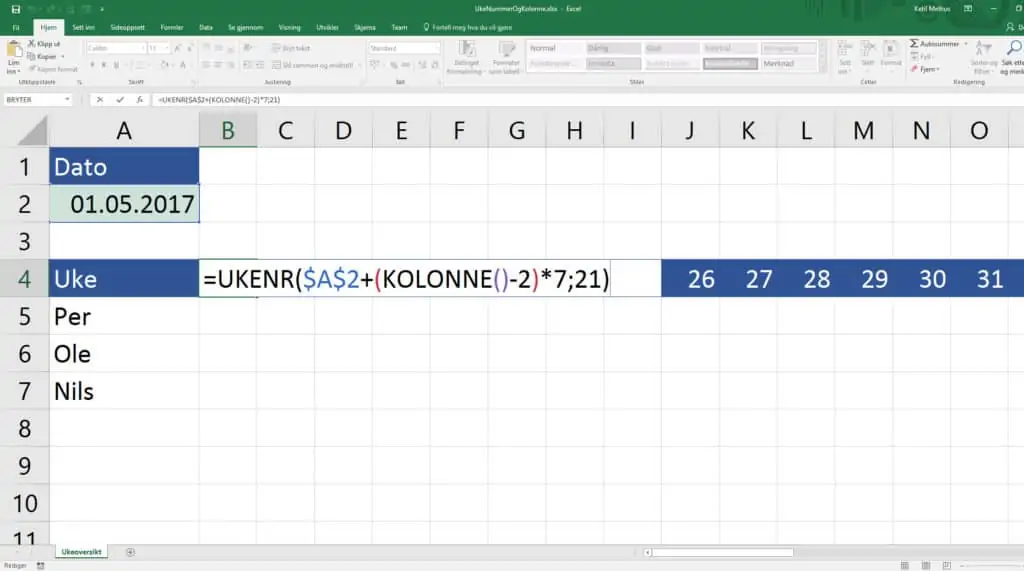Open the Sett inn tab
The image size is (1024, 571).
coord(83,27)
